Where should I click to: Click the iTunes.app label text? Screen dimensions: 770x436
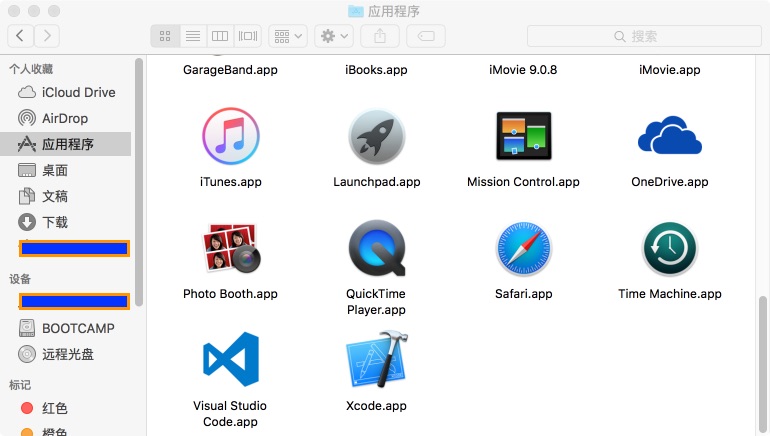coord(230,182)
